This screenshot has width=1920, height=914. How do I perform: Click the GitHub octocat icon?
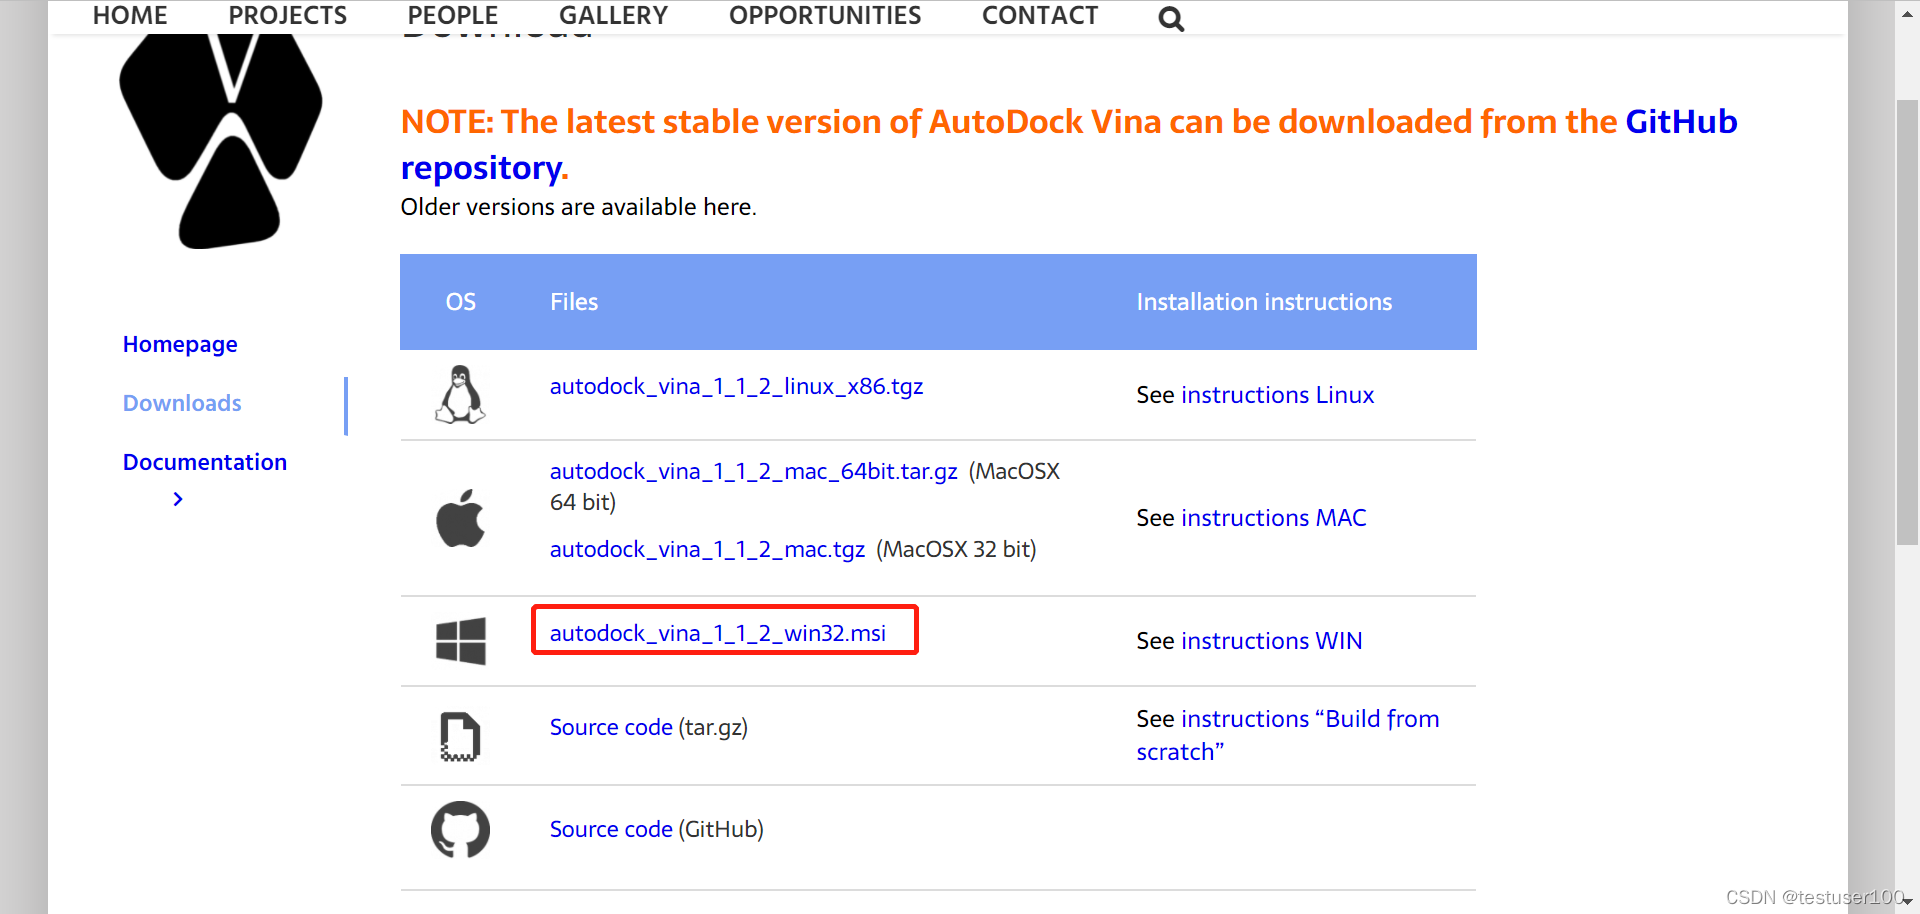pyautogui.click(x=460, y=829)
